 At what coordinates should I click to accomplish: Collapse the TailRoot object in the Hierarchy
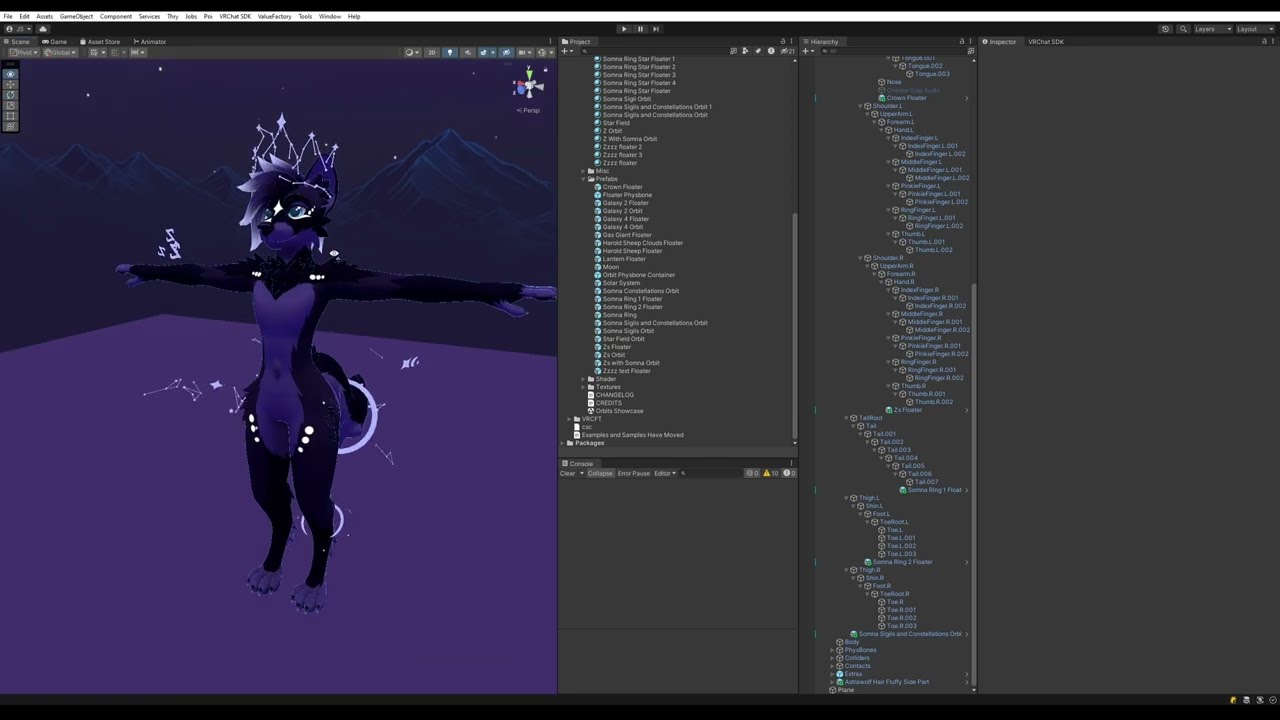pyautogui.click(x=846, y=418)
